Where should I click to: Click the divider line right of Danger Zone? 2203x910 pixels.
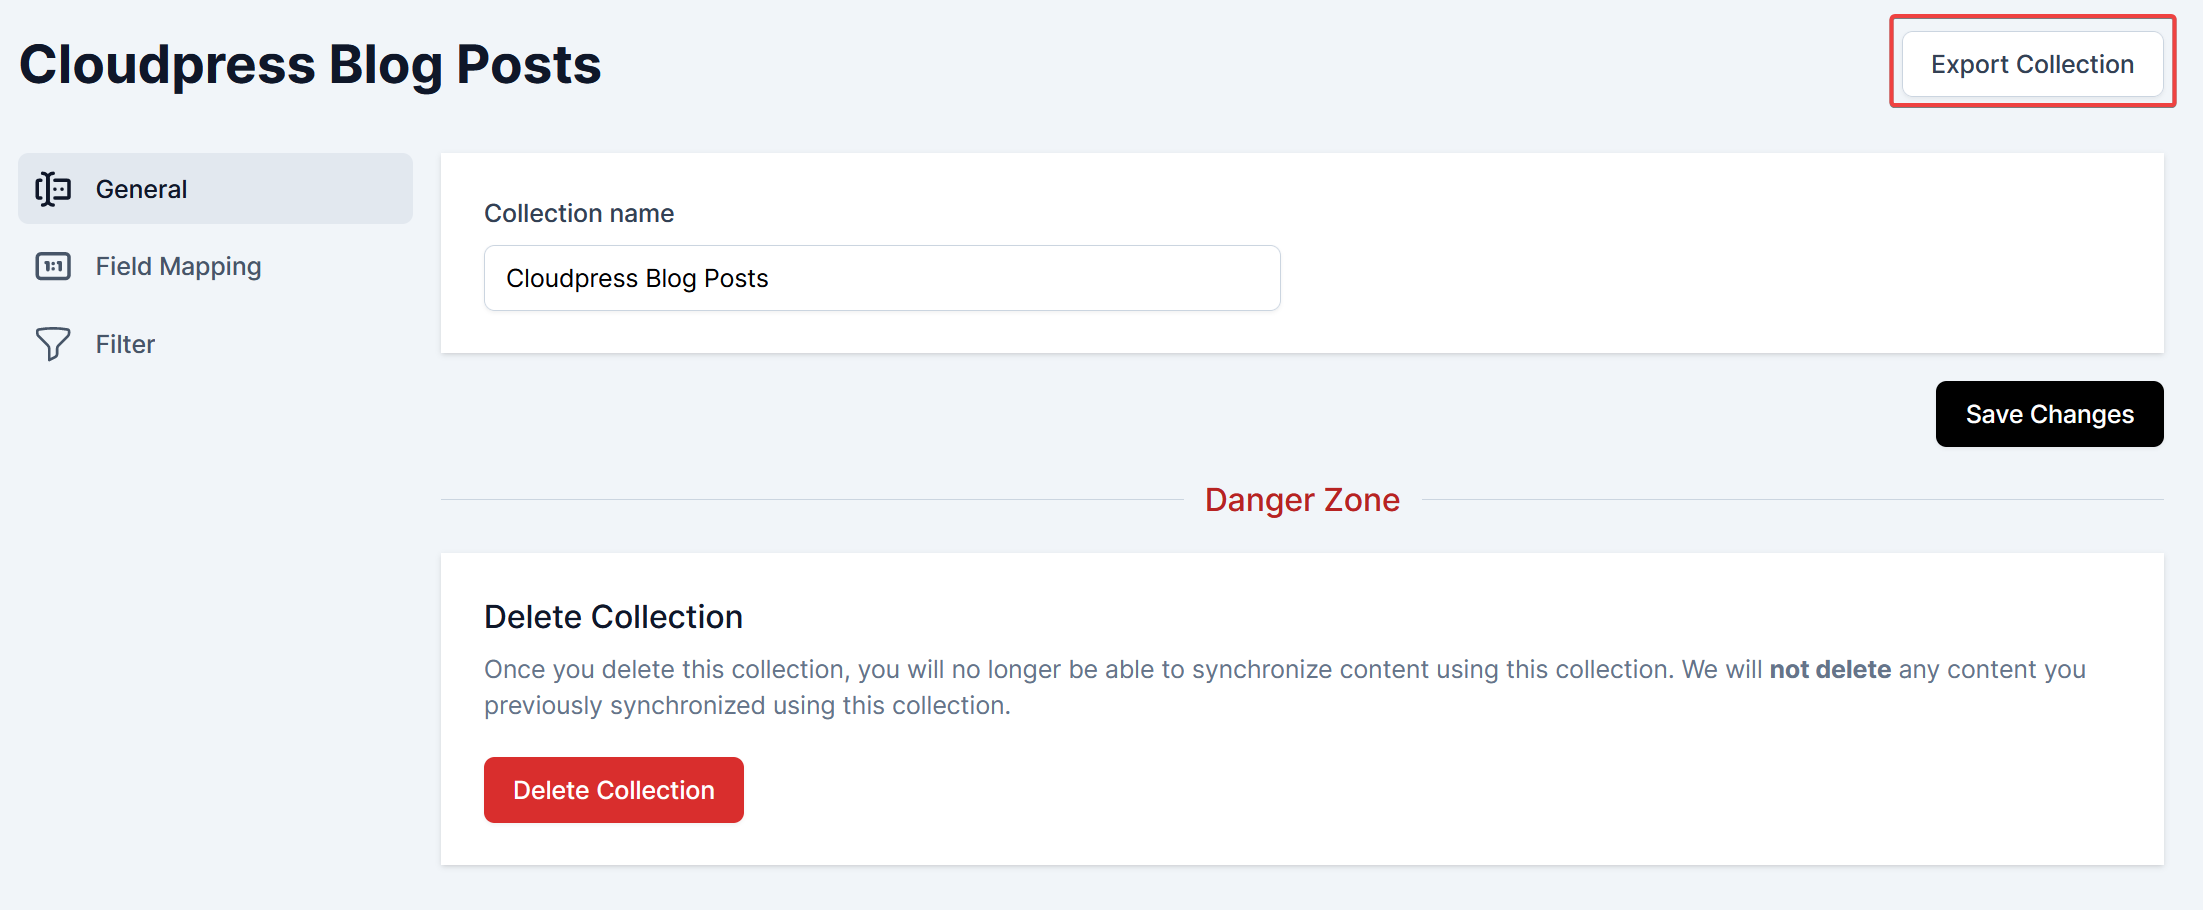1790,499
